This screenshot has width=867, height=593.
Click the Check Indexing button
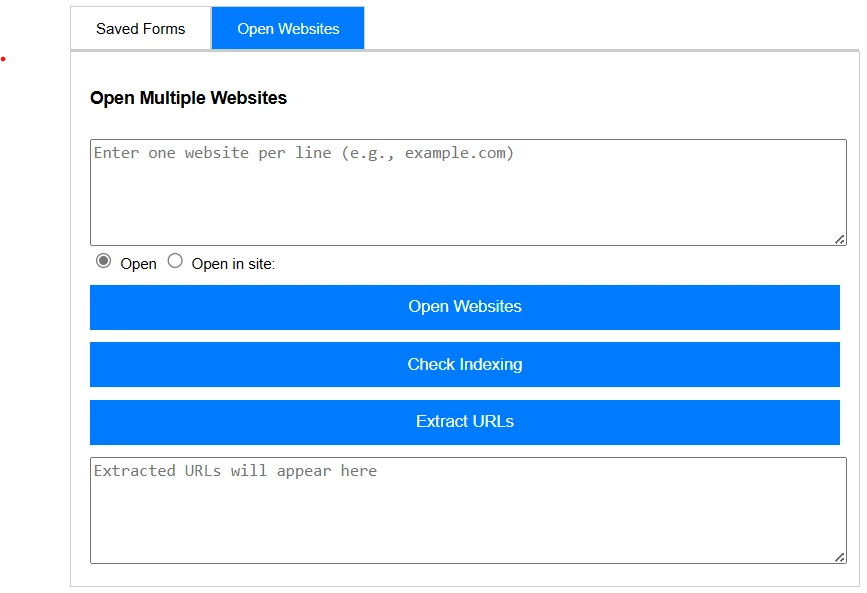(x=464, y=365)
